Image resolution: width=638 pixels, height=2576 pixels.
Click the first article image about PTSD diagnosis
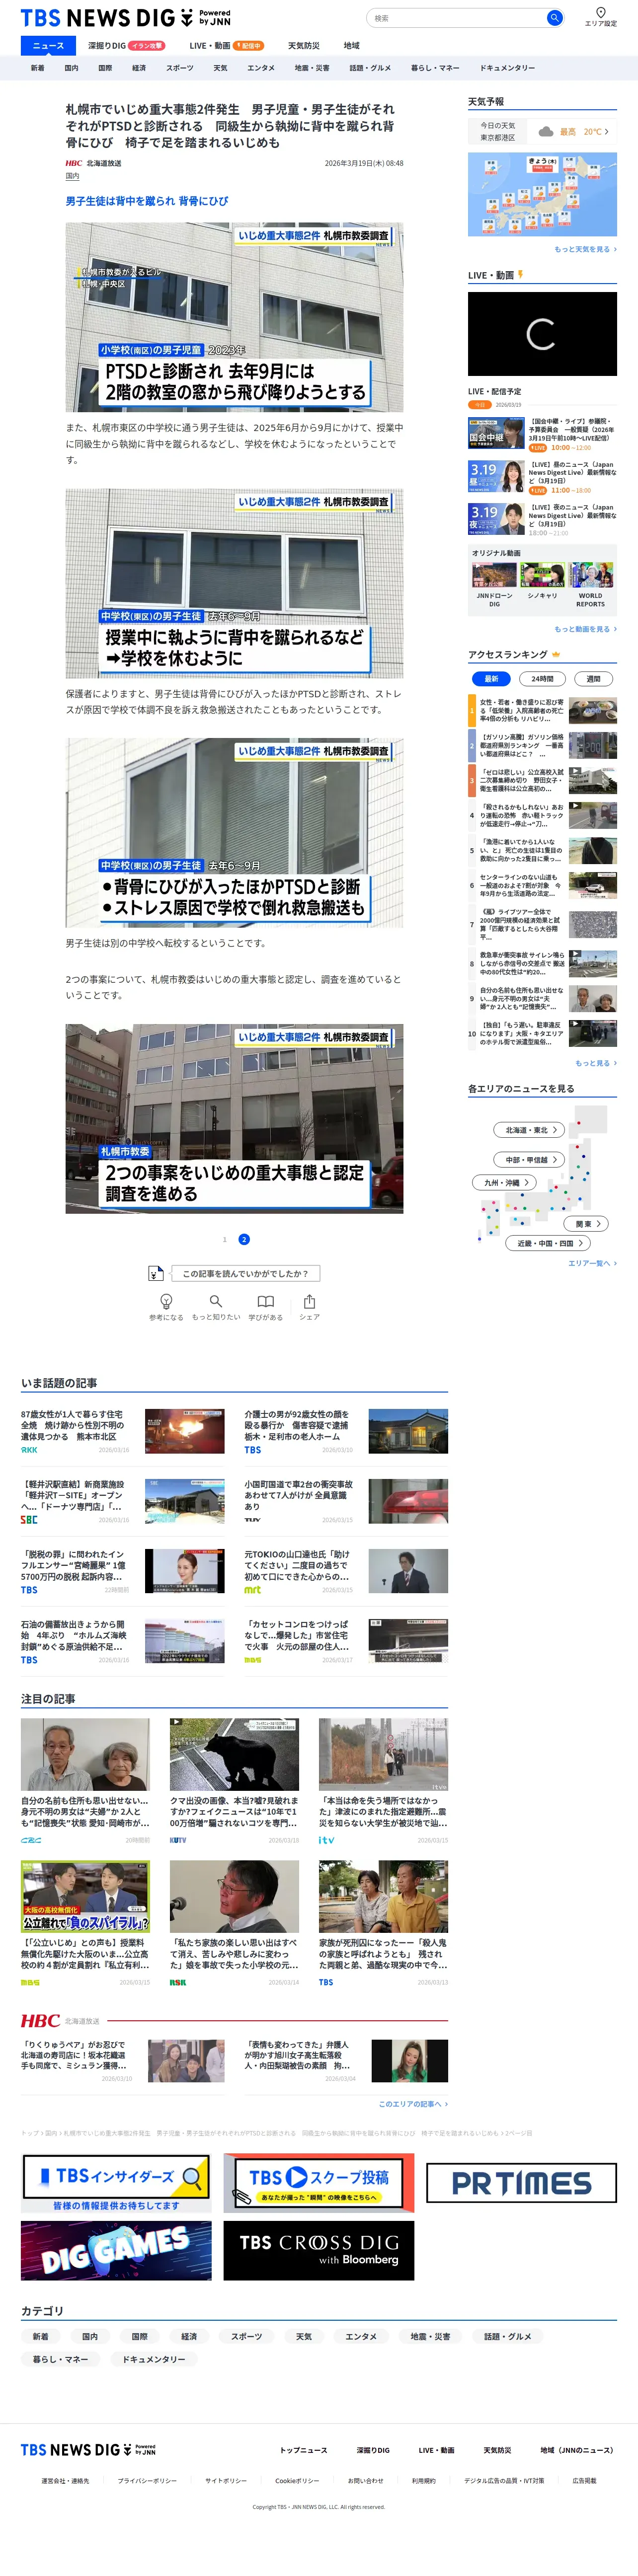234,317
